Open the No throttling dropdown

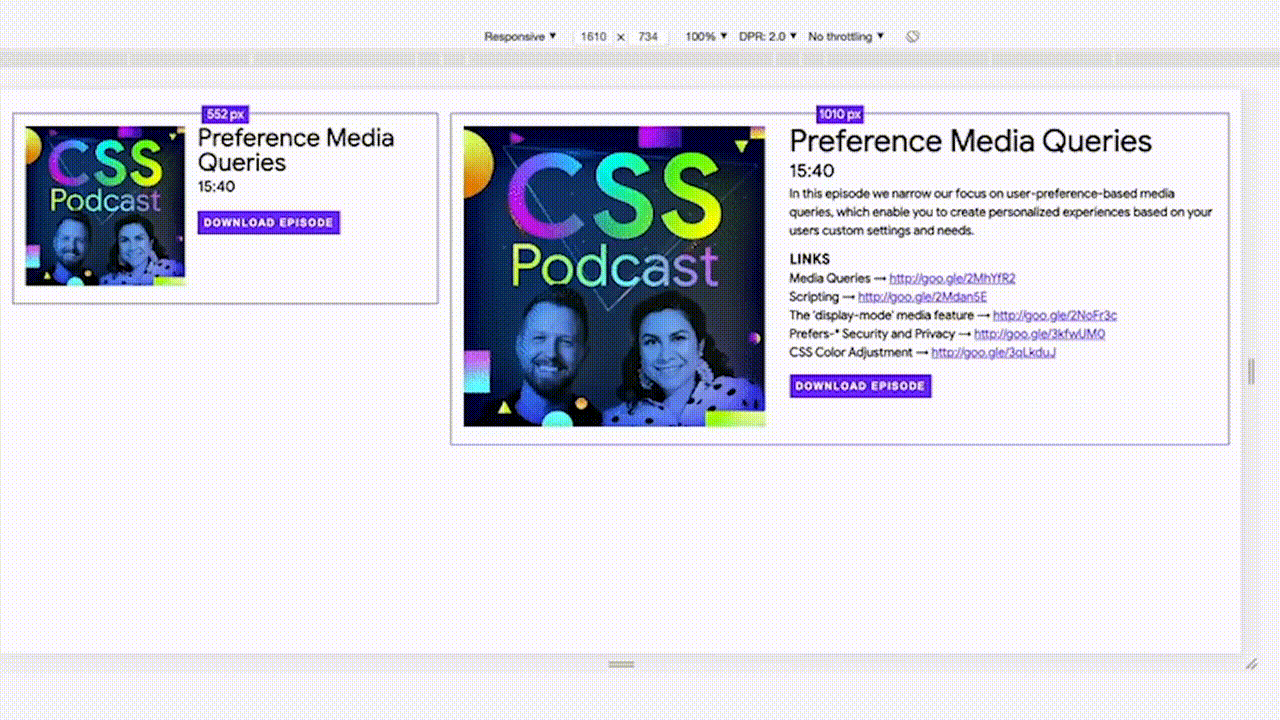point(846,37)
